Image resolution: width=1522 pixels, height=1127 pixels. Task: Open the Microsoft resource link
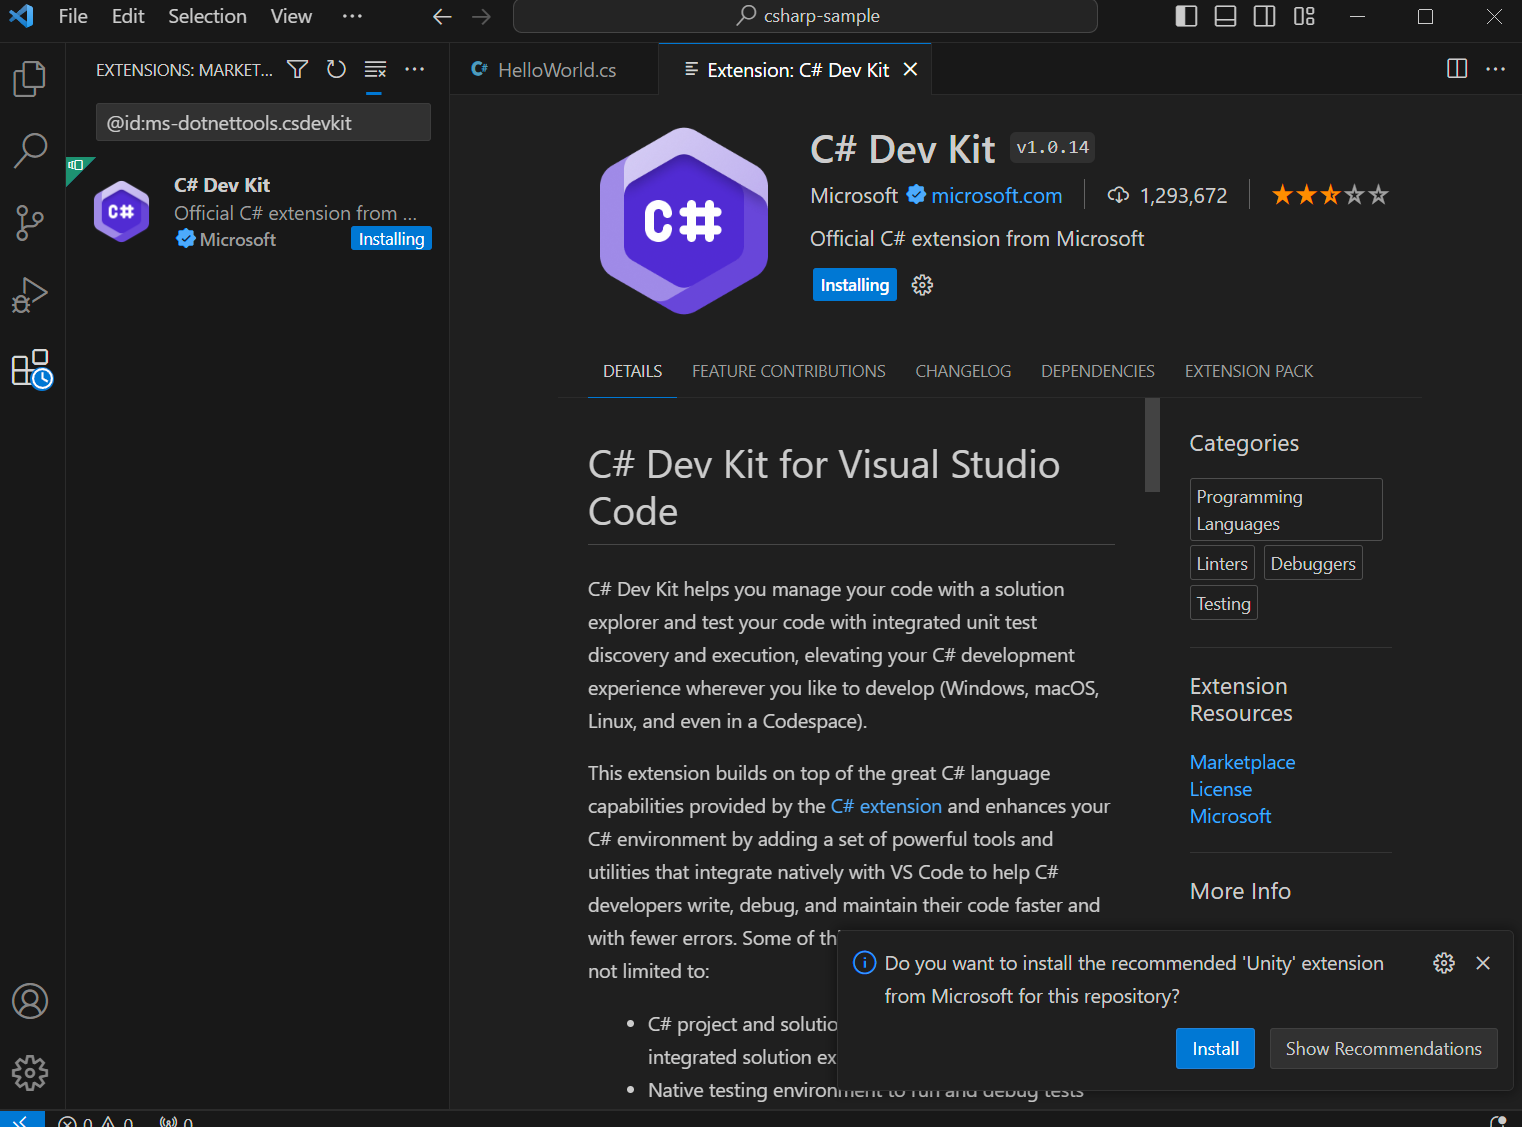1230,816
